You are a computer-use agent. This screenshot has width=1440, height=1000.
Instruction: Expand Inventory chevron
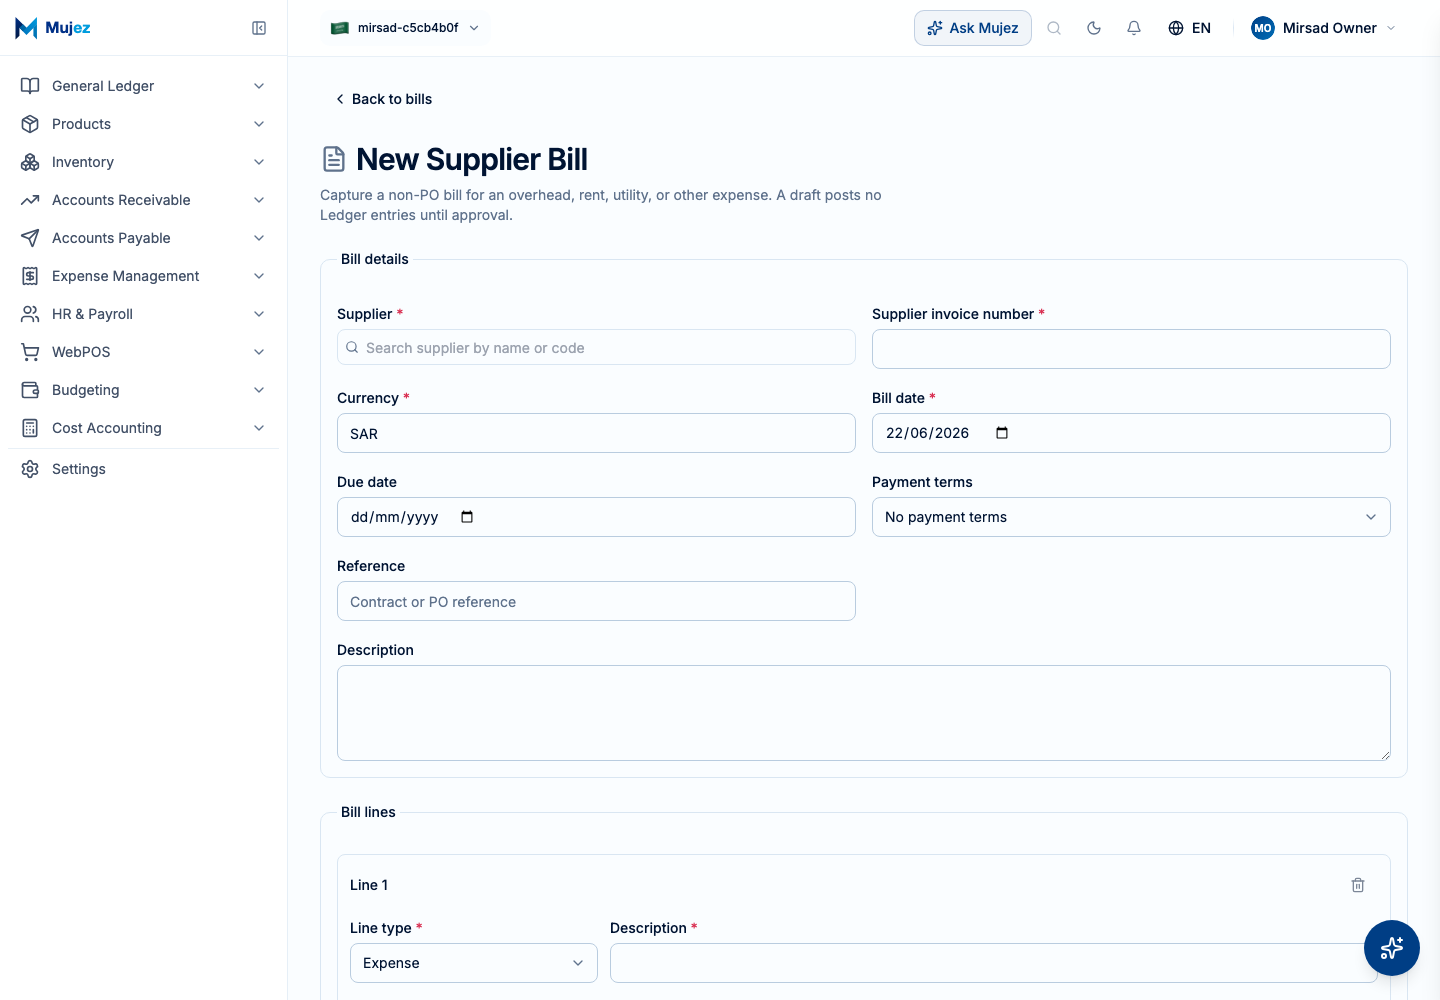[259, 162]
